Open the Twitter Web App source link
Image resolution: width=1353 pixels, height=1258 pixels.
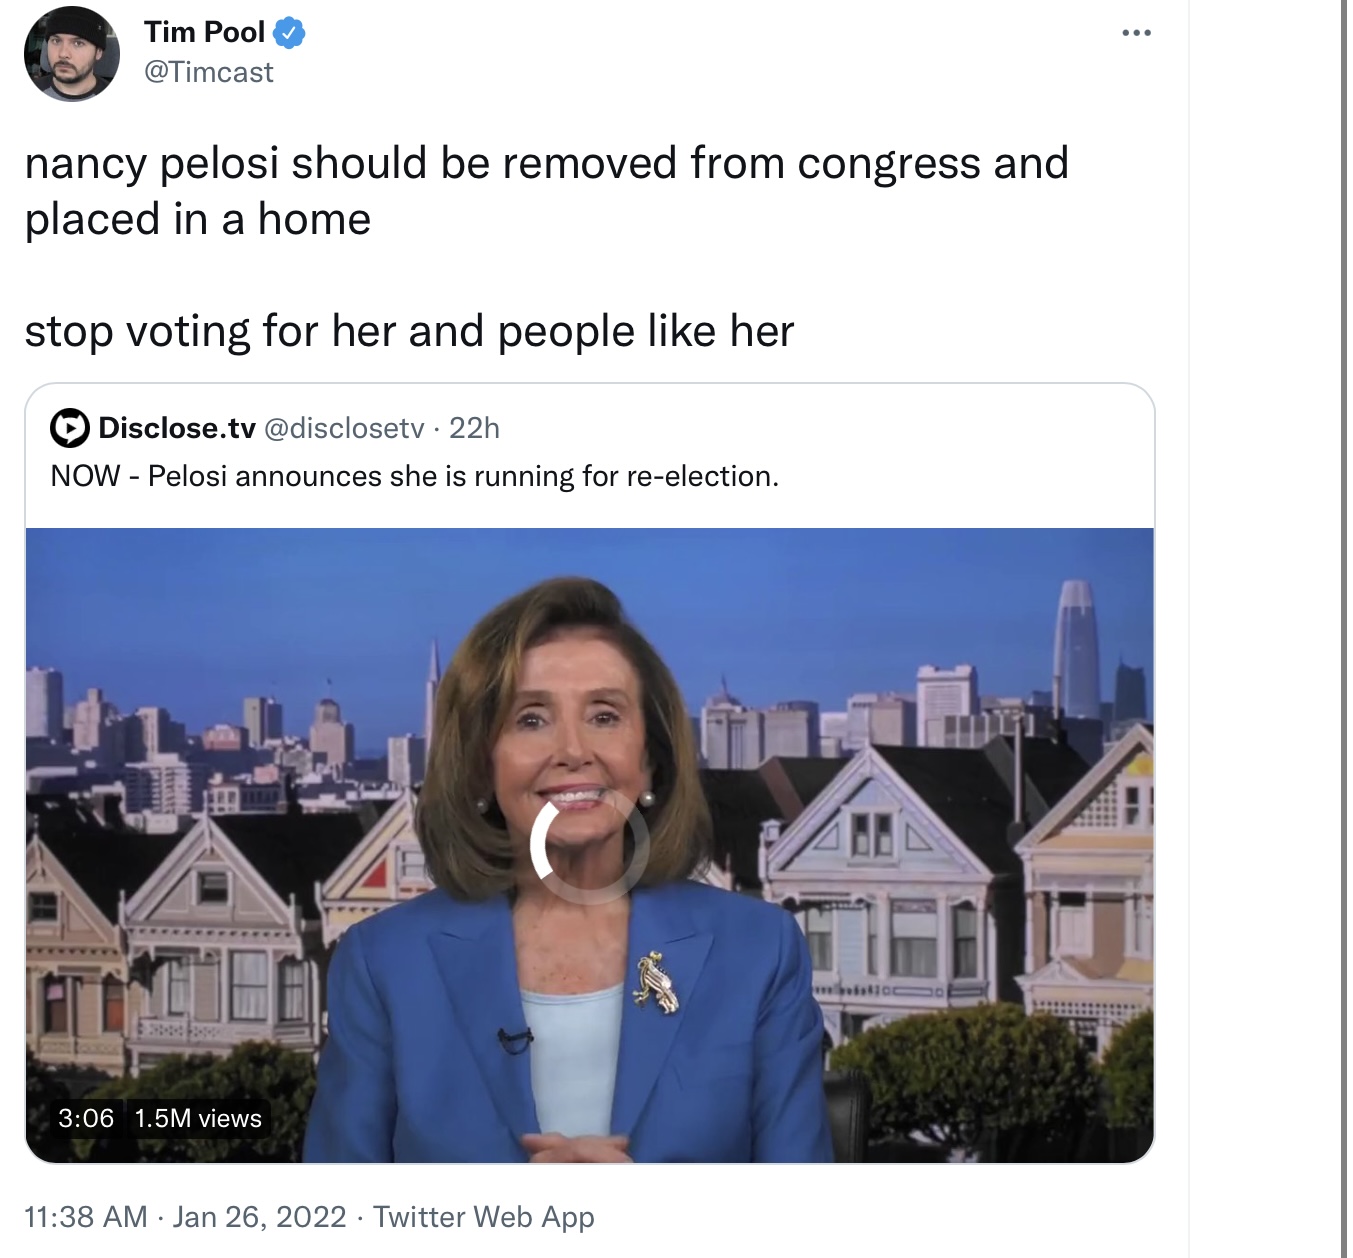(x=483, y=1217)
